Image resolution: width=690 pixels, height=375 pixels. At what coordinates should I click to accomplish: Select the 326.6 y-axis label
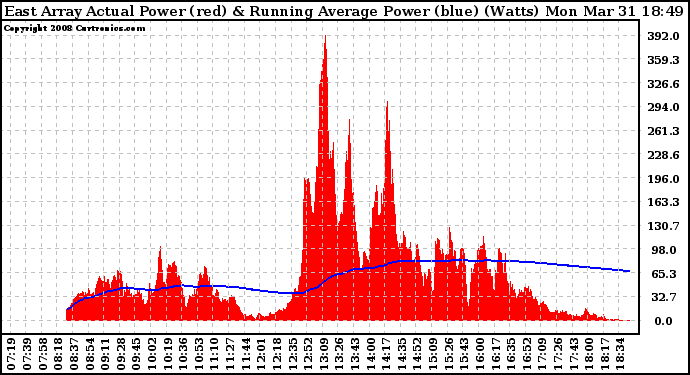(x=663, y=84)
